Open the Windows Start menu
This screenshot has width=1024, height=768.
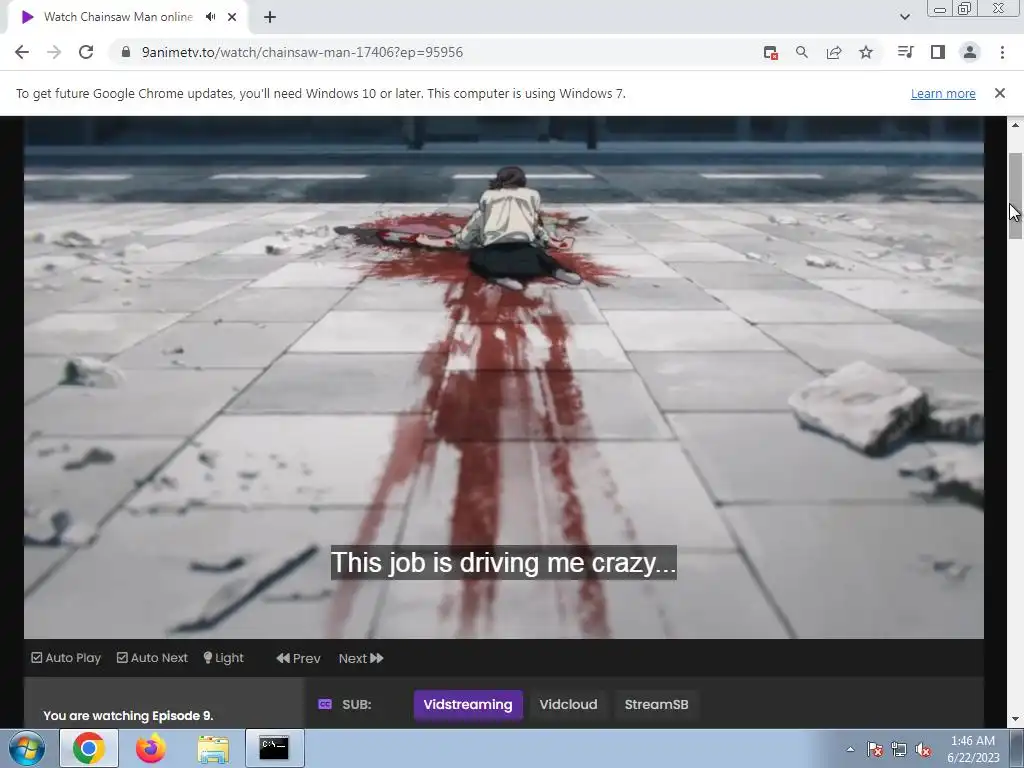26,748
